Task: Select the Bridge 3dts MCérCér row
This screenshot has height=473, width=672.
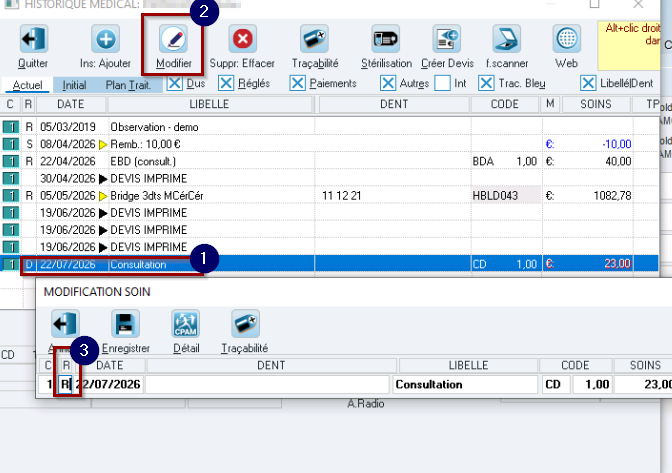Action: pyautogui.click(x=329, y=196)
